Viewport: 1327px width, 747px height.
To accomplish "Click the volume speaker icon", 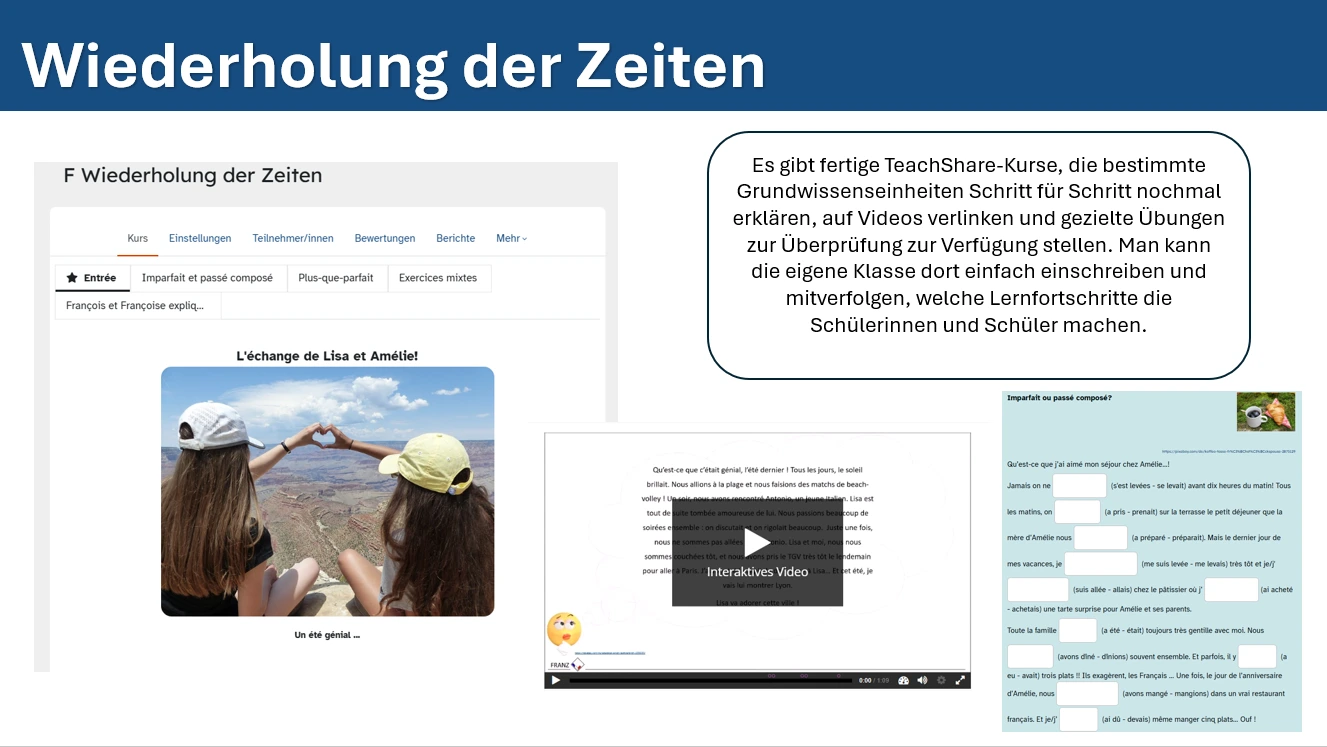I will tap(922, 680).
